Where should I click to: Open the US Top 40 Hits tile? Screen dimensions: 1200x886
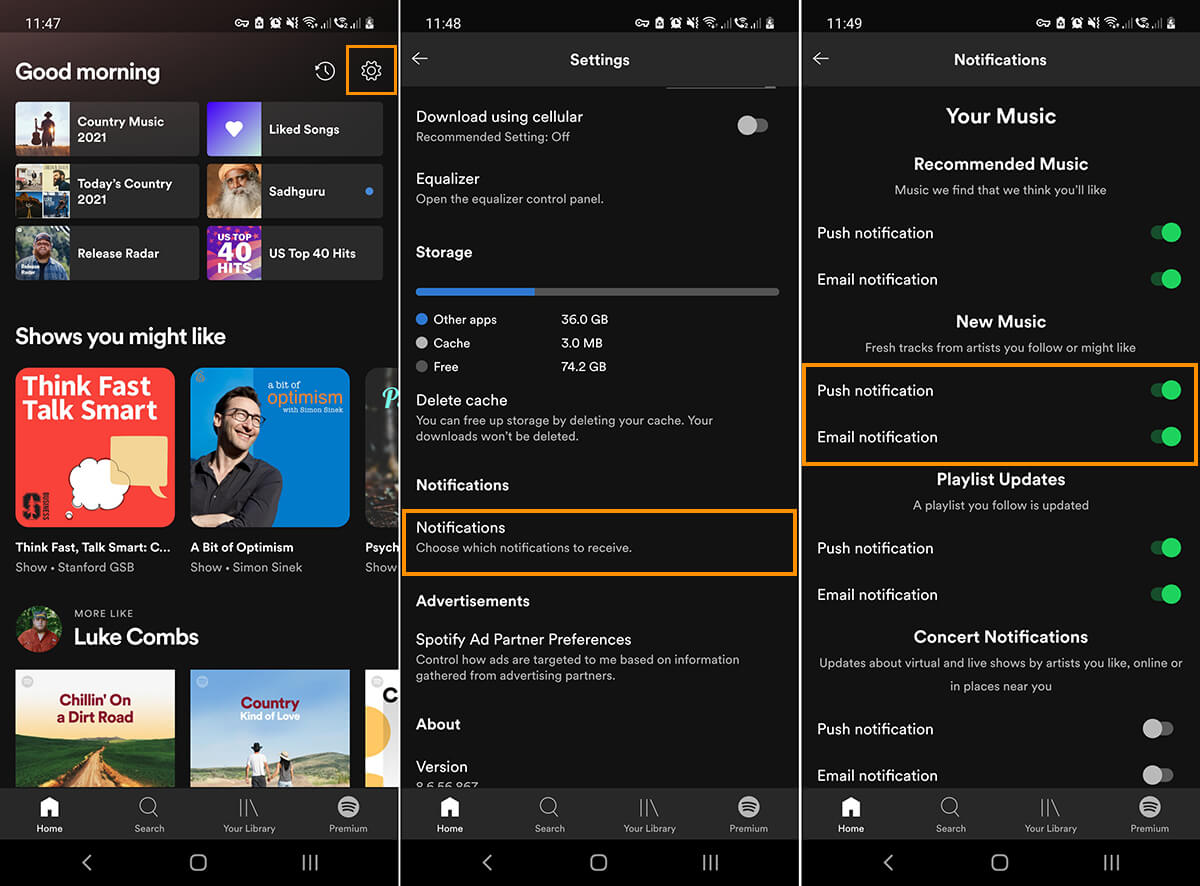(295, 253)
